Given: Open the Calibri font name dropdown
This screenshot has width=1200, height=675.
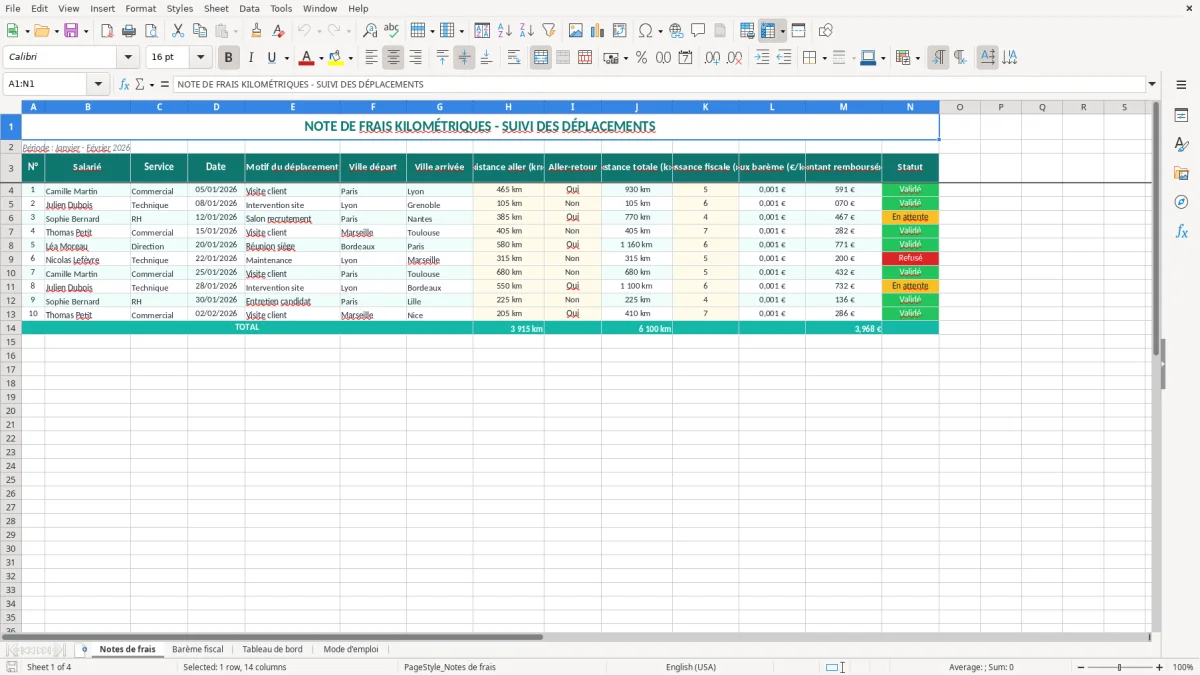Looking at the screenshot, I should click(x=128, y=58).
